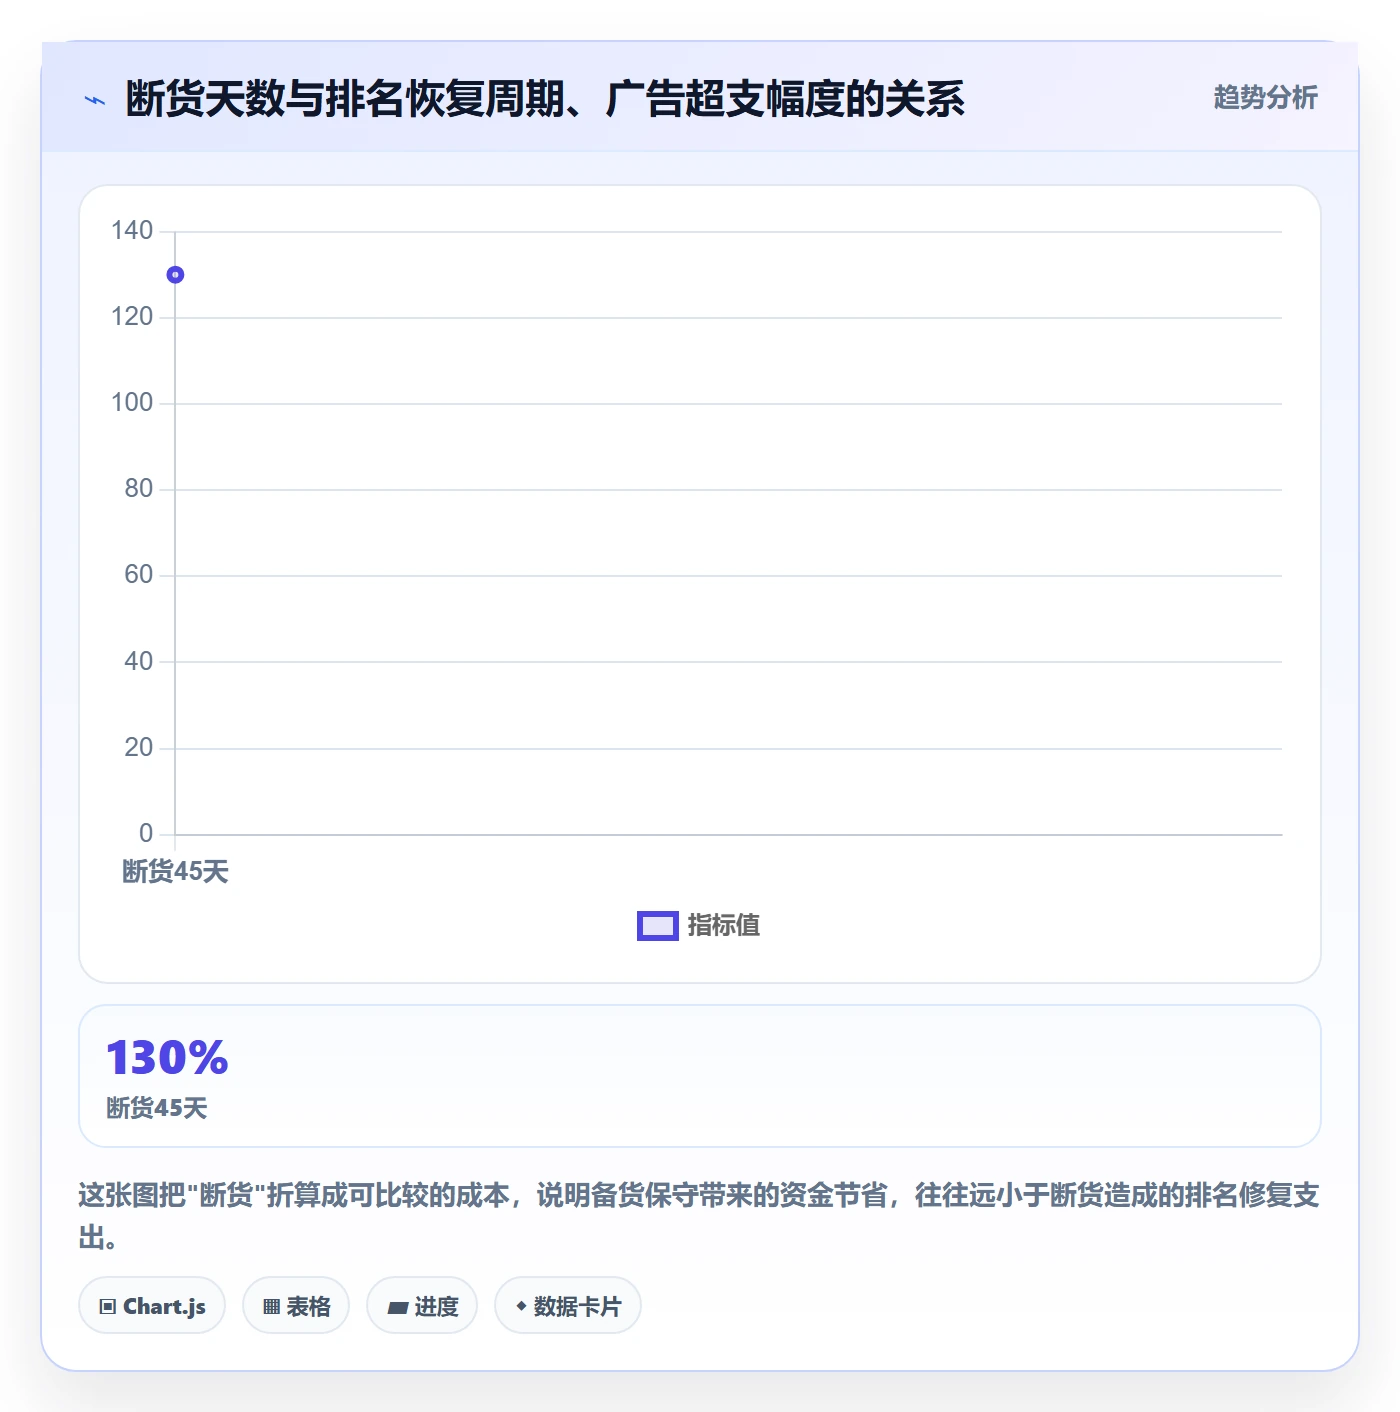Click the chart title 断货天数与排名恢复周期

(545, 99)
